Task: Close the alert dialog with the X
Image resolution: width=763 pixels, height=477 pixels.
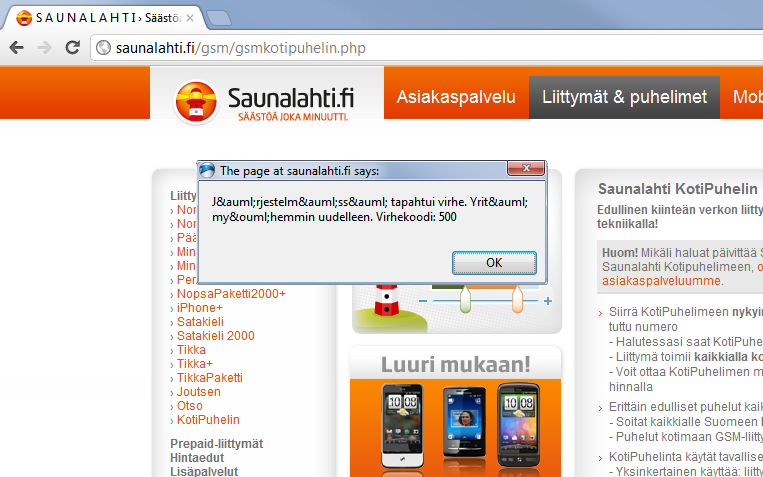Action: (526, 168)
